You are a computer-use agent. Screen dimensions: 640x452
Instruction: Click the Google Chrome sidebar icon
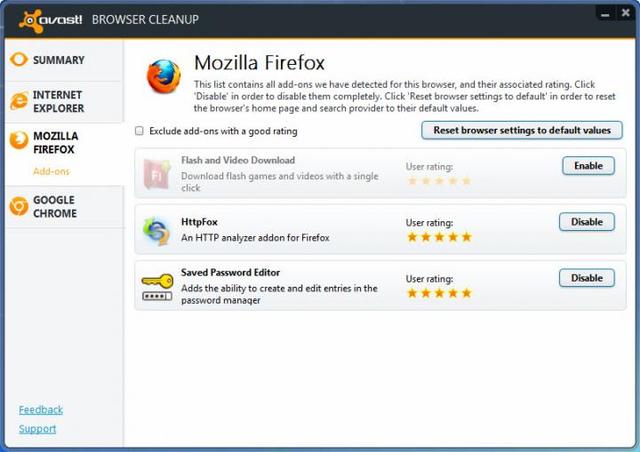pyautogui.click(x=18, y=206)
